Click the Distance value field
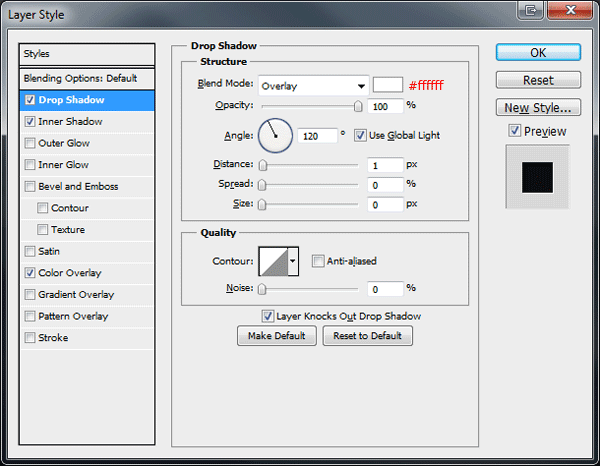 click(385, 165)
